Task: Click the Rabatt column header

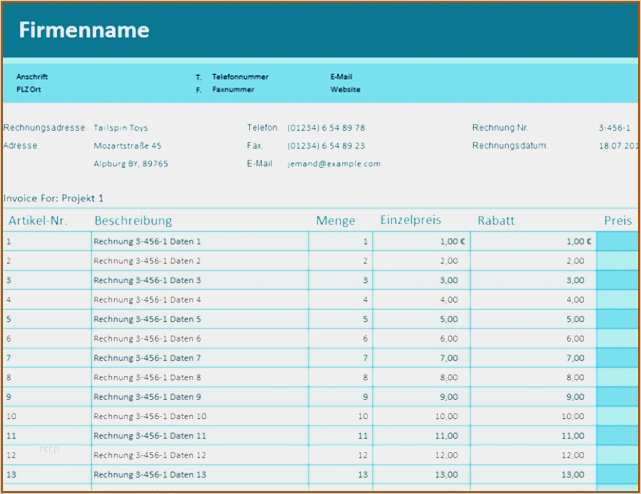Action: coord(496,220)
